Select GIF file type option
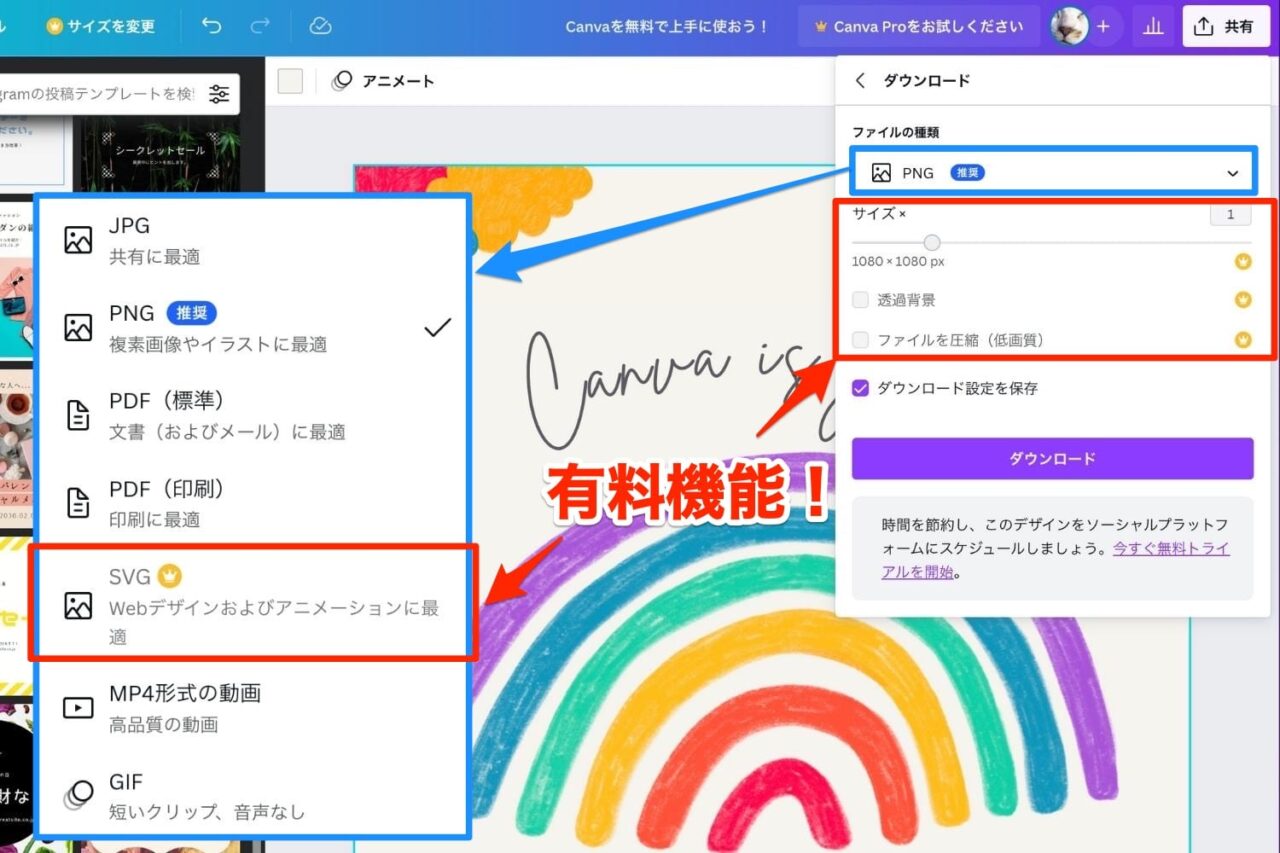 (x=252, y=795)
